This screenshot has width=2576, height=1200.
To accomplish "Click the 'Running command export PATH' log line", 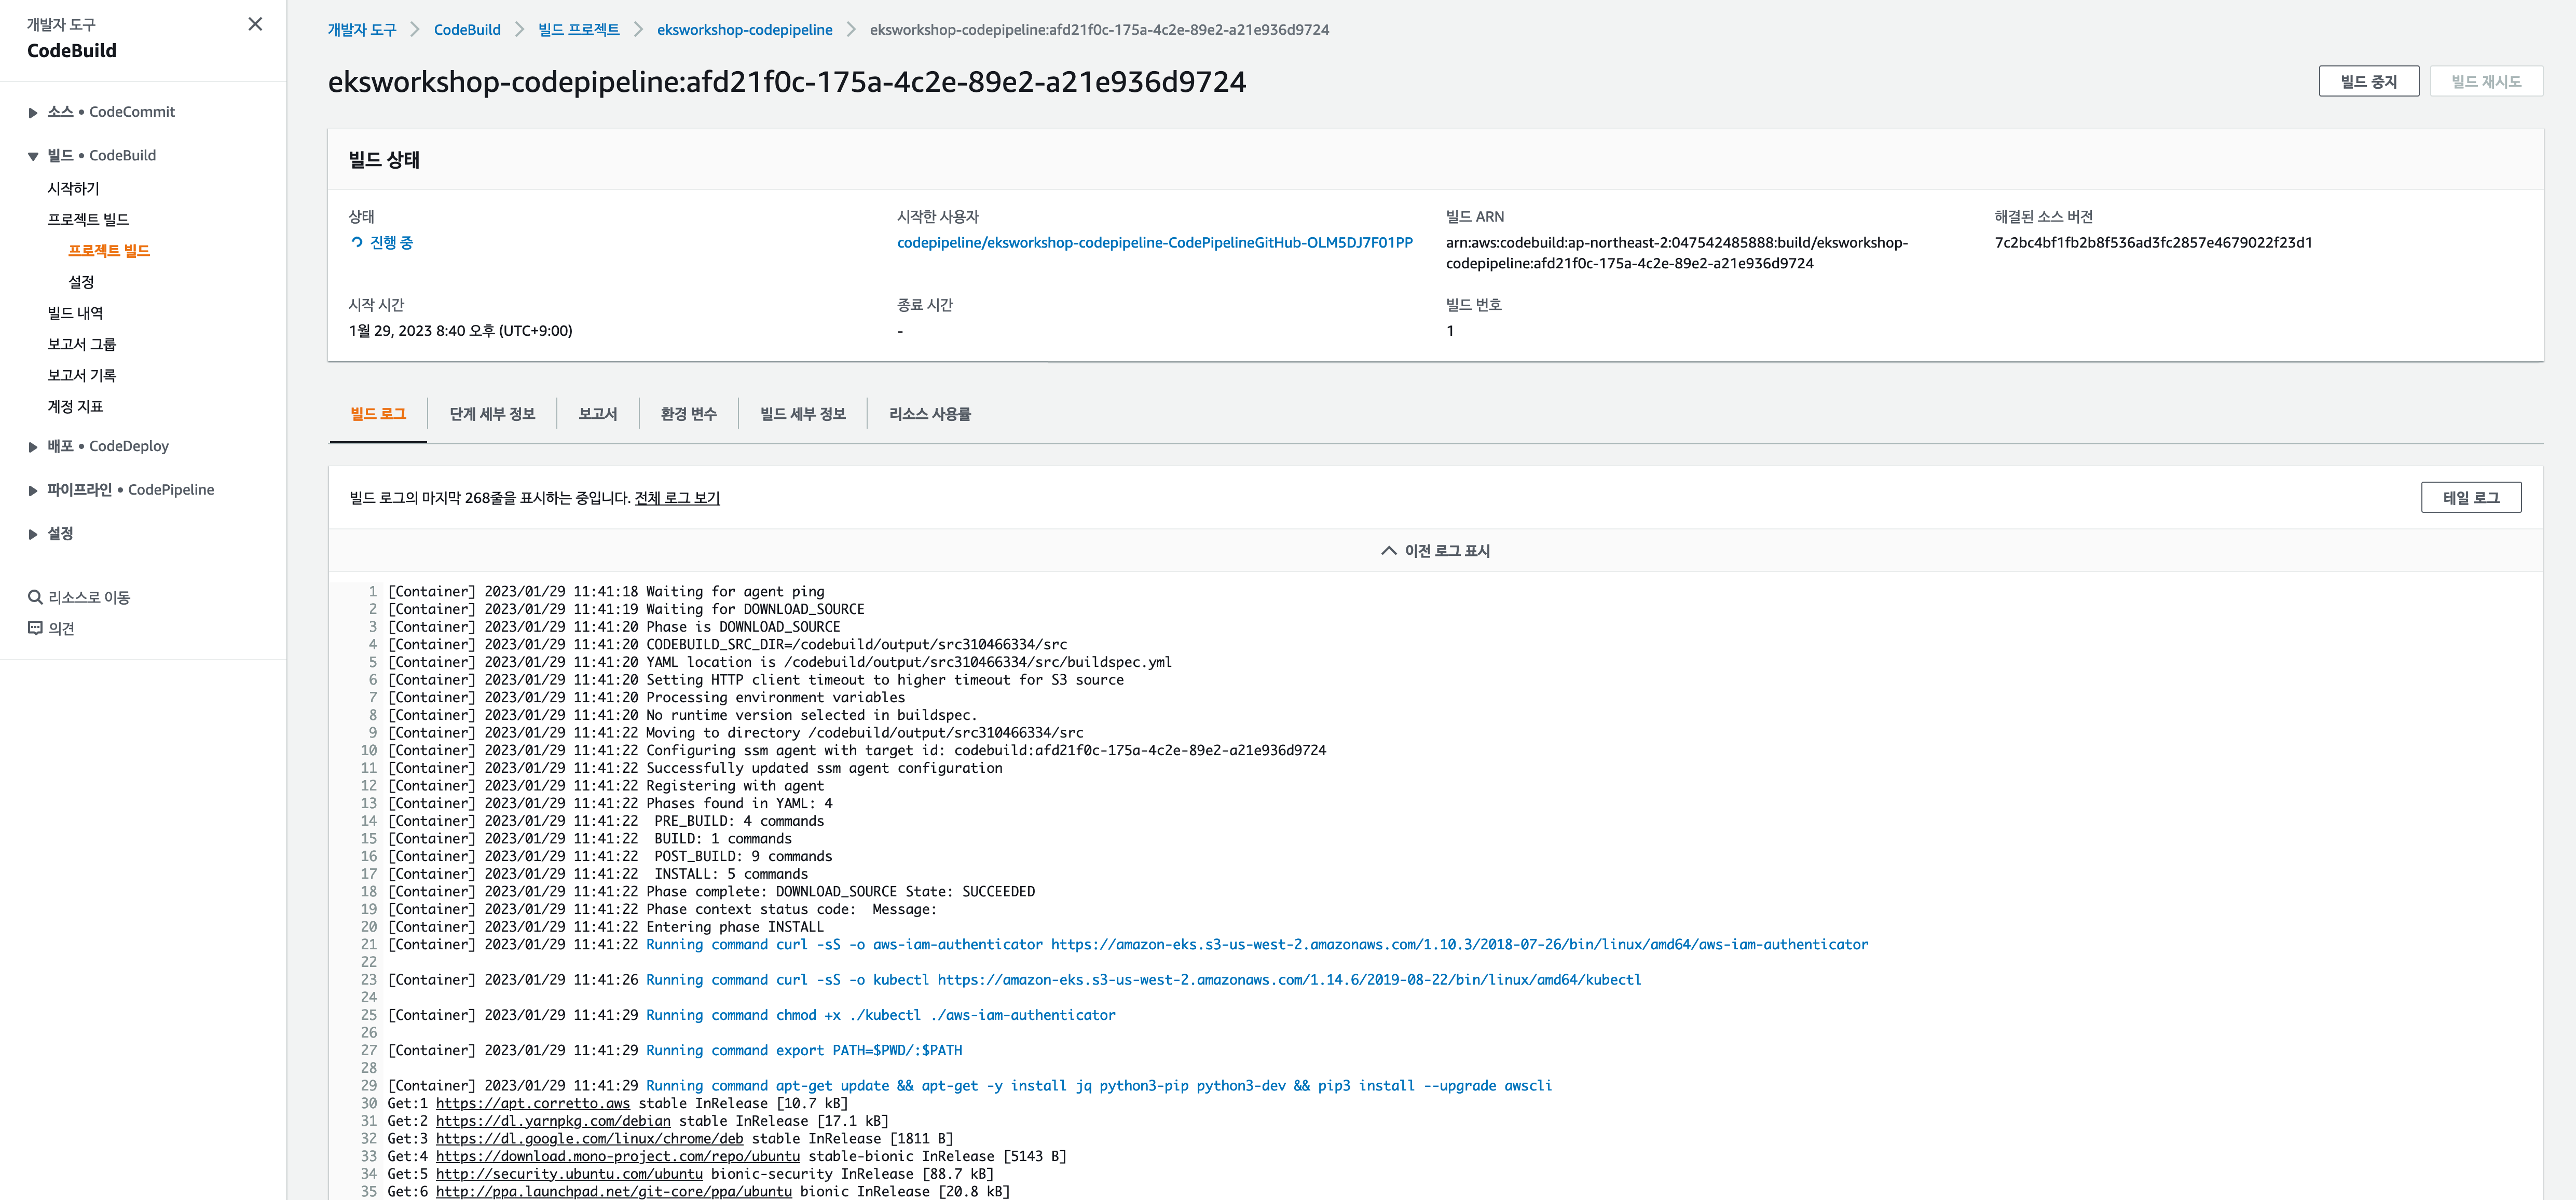I will pos(675,1050).
